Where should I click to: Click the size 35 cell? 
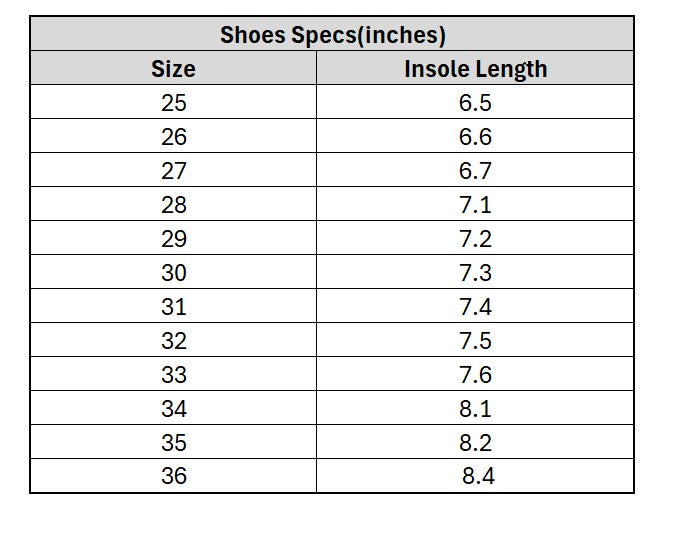[173, 442]
